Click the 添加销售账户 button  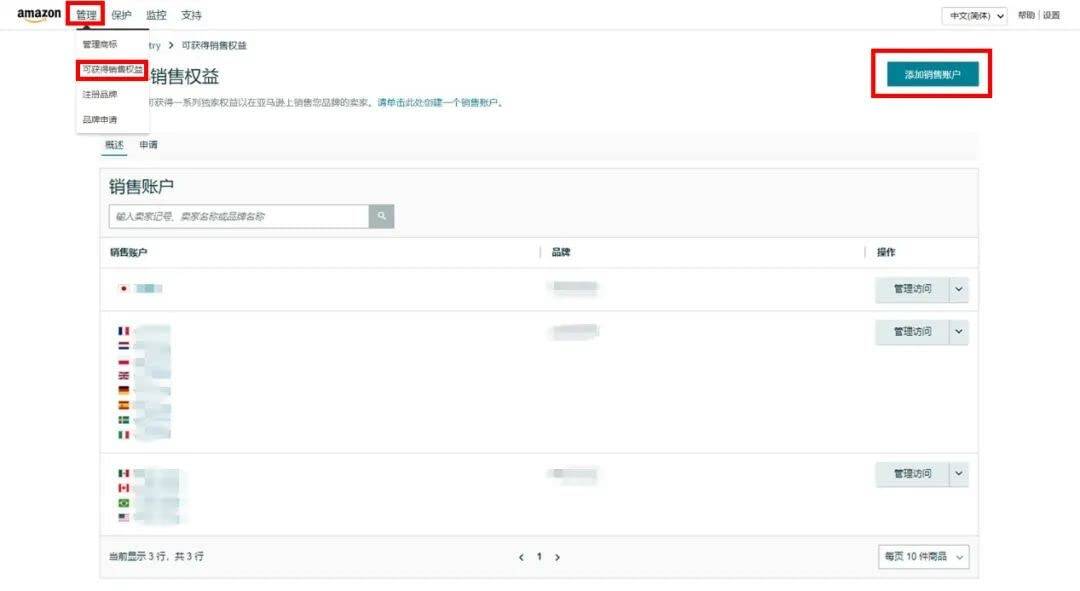(932, 74)
